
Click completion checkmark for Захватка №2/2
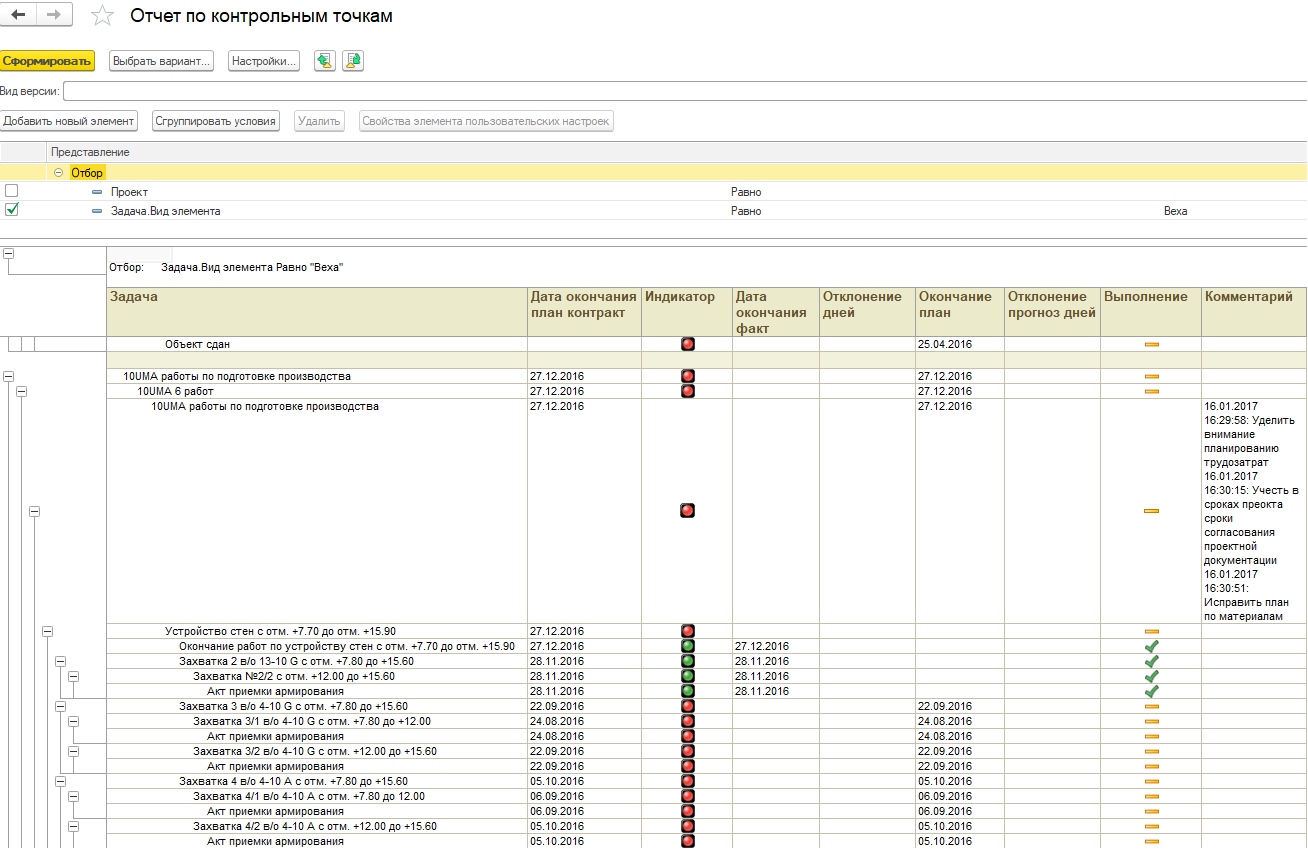click(x=1151, y=676)
